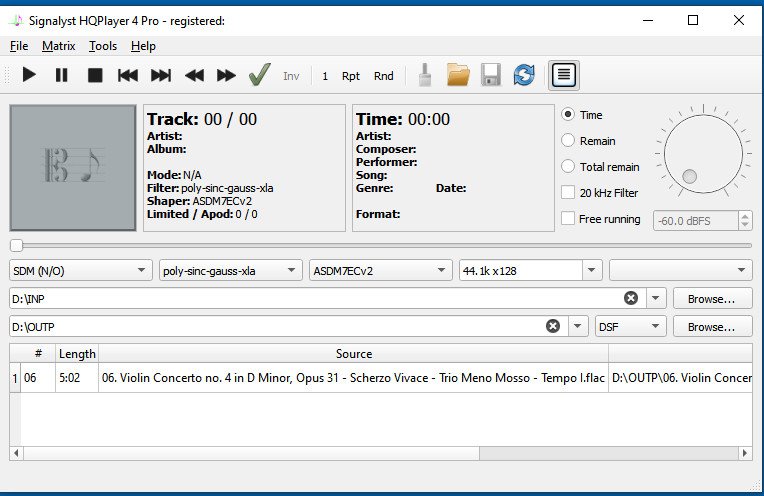Enable the Free running checkbox
764x496 pixels.
[568, 218]
